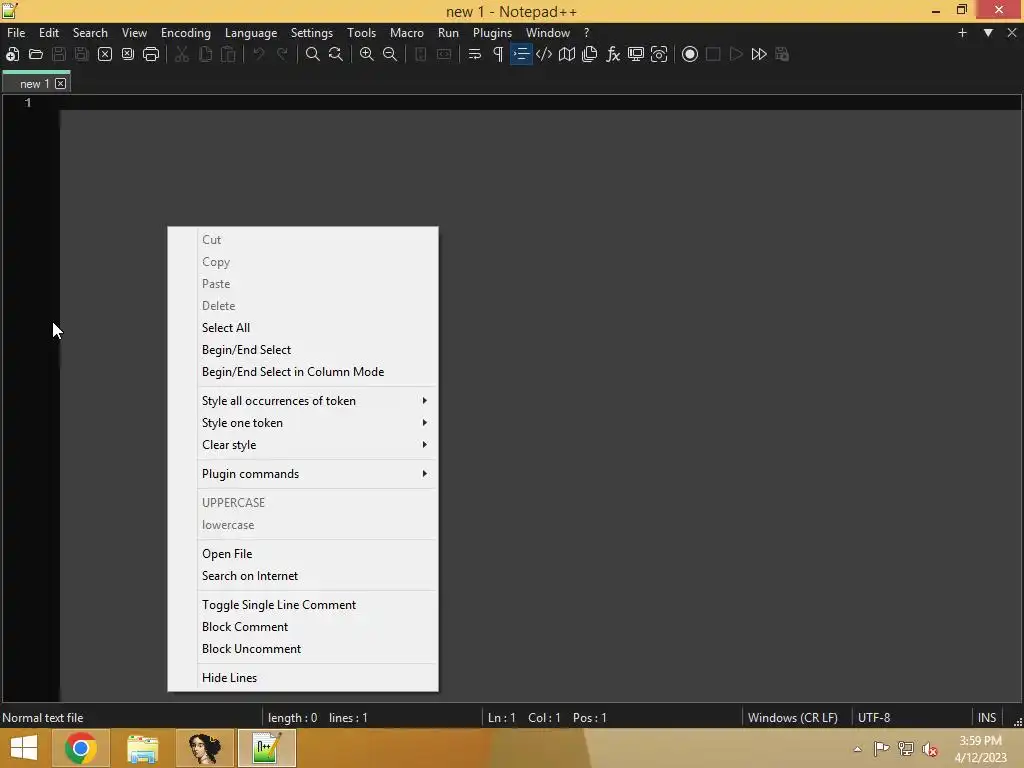Open the Document List icon

(x=590, y=54)
